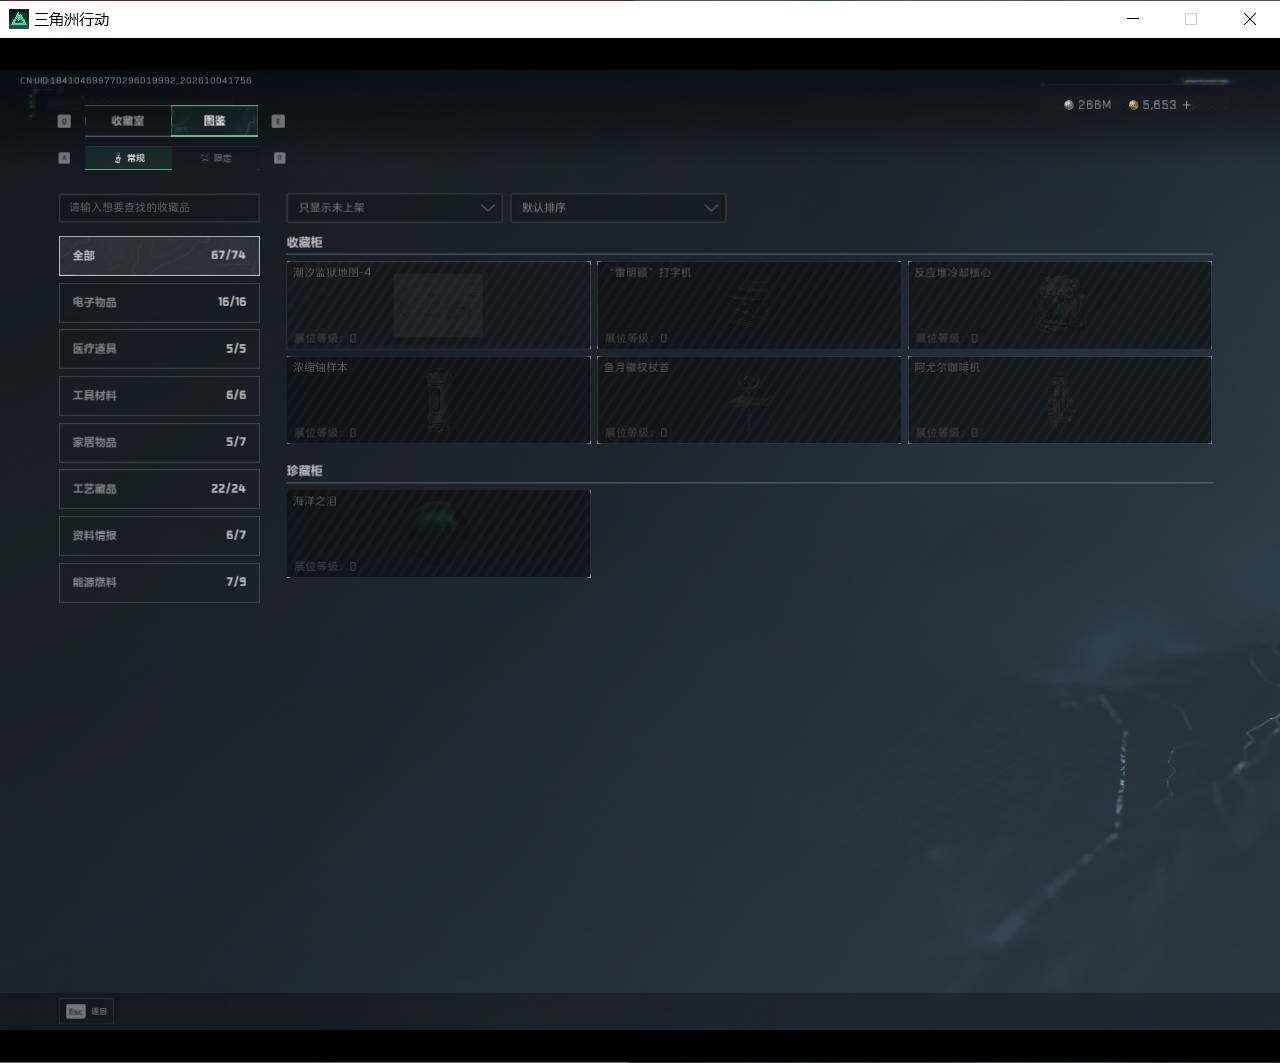Click the Q key hint icon
This screenshot has width=1280, height=1063.
(64, 121)
